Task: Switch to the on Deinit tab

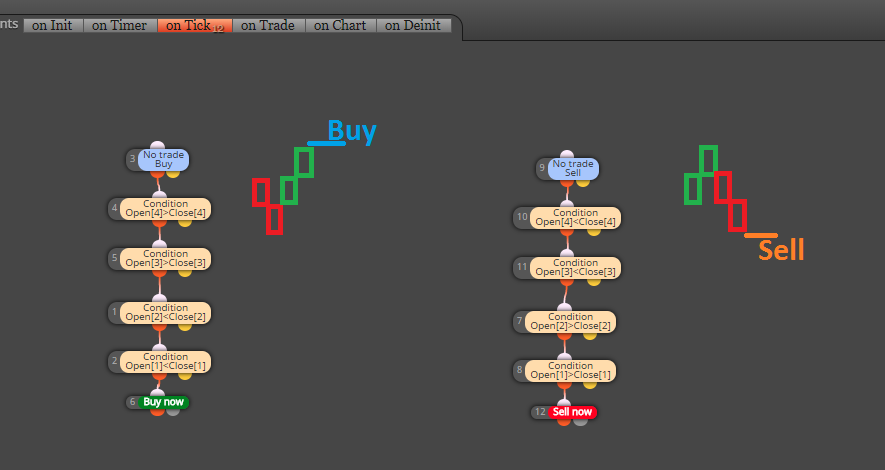Action: point(414,25)
